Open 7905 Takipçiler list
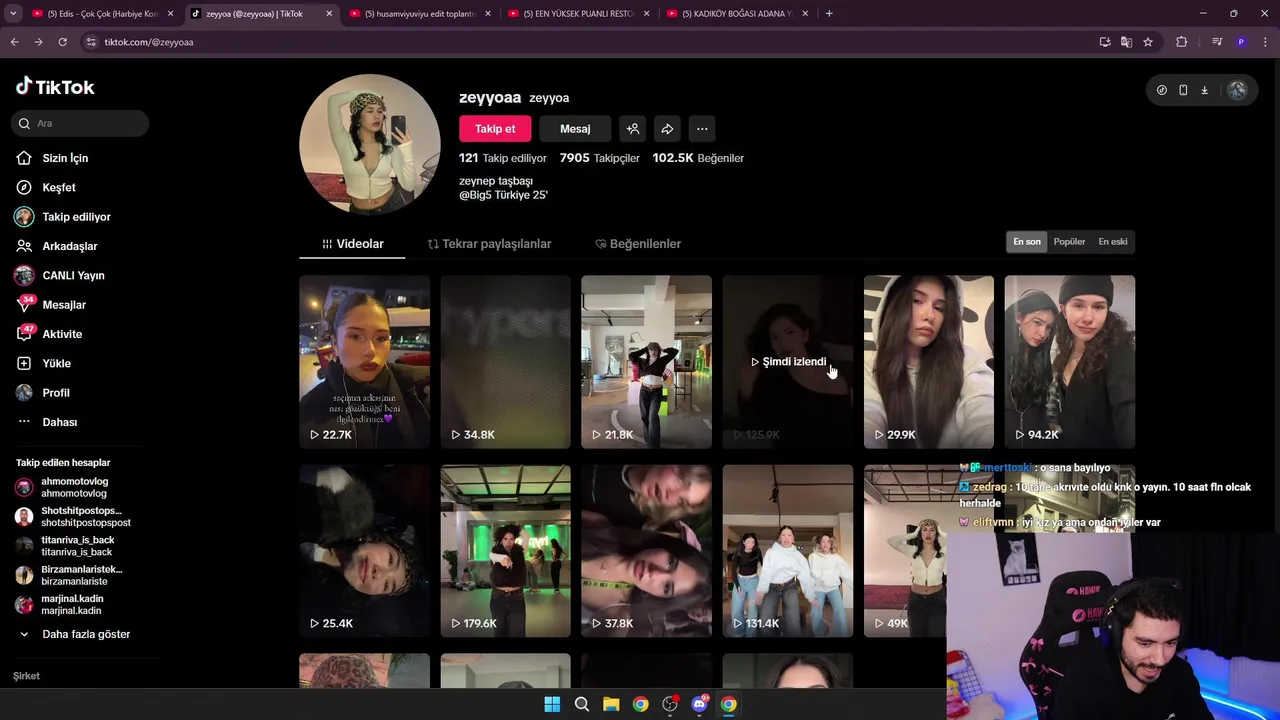The width and height of the screenshot is (1280, 720). pos(600,158)
